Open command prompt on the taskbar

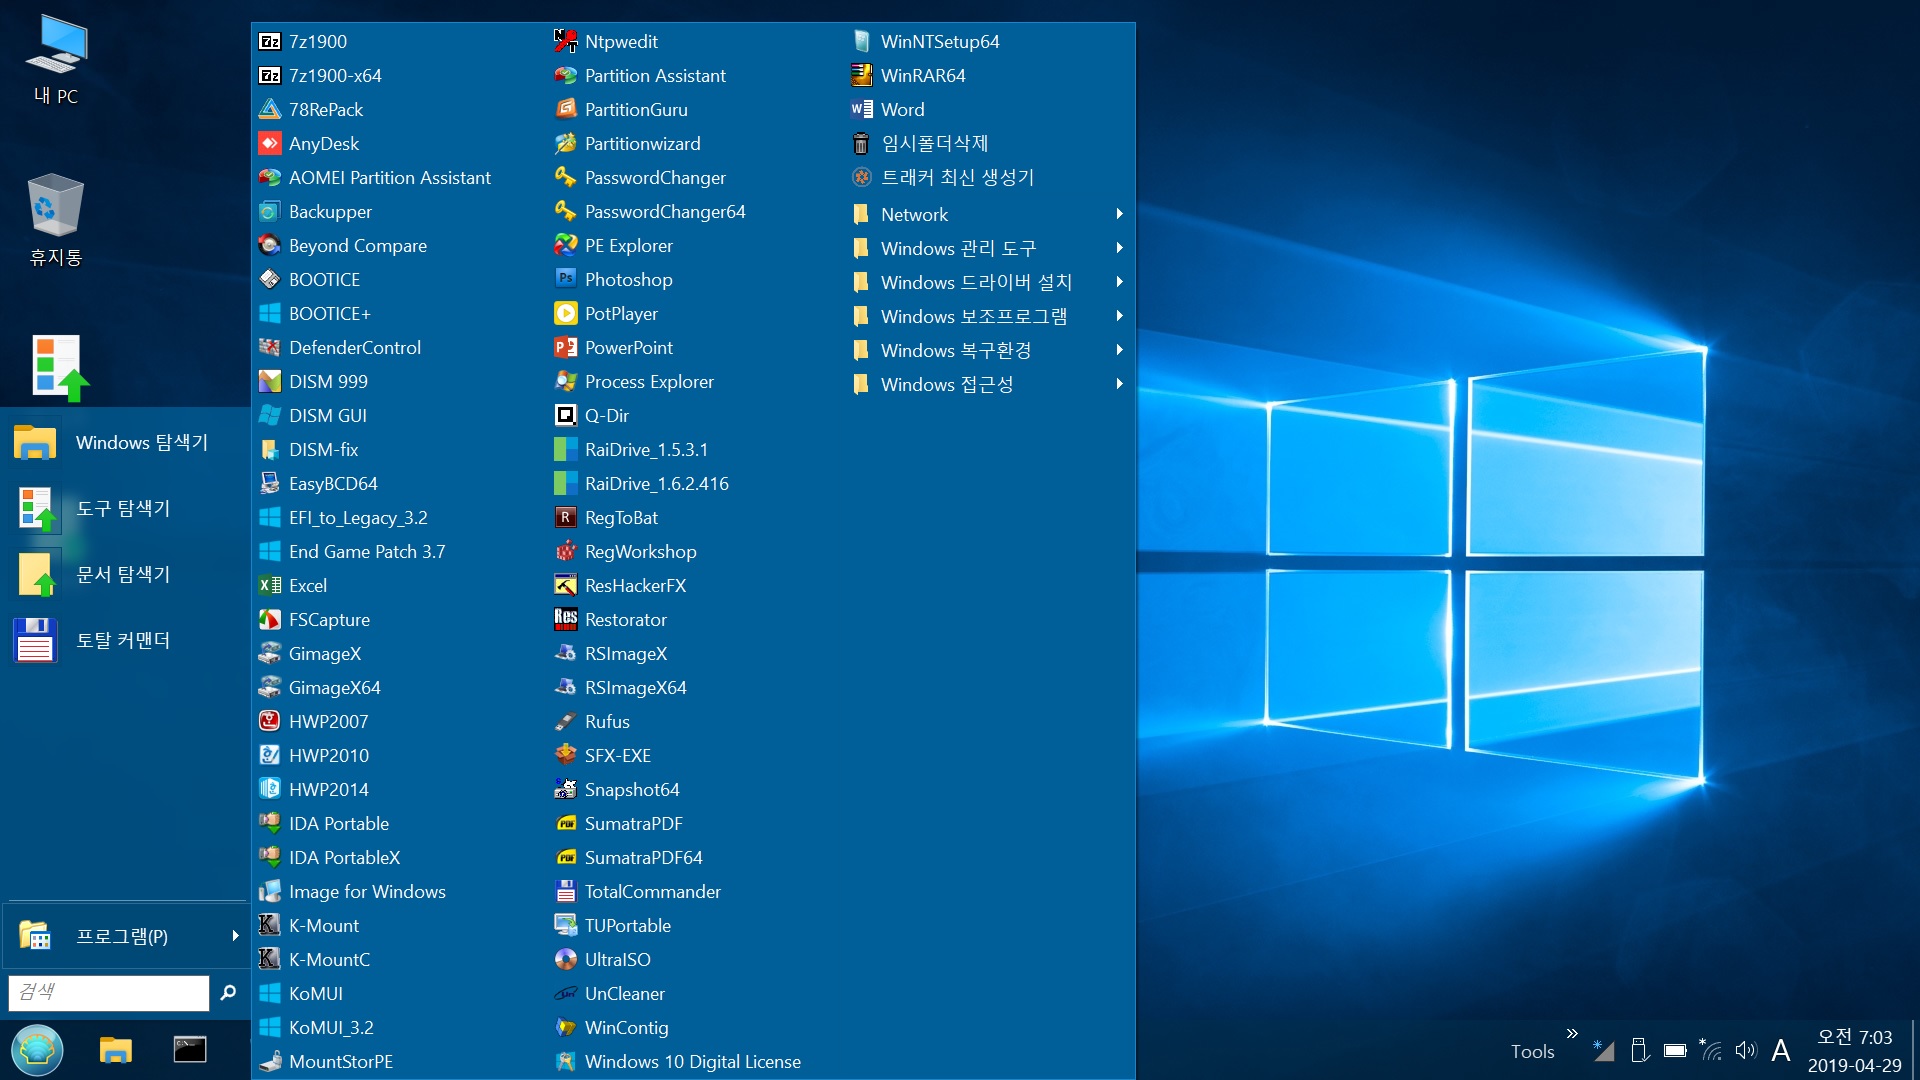(x=190, y=1049)
